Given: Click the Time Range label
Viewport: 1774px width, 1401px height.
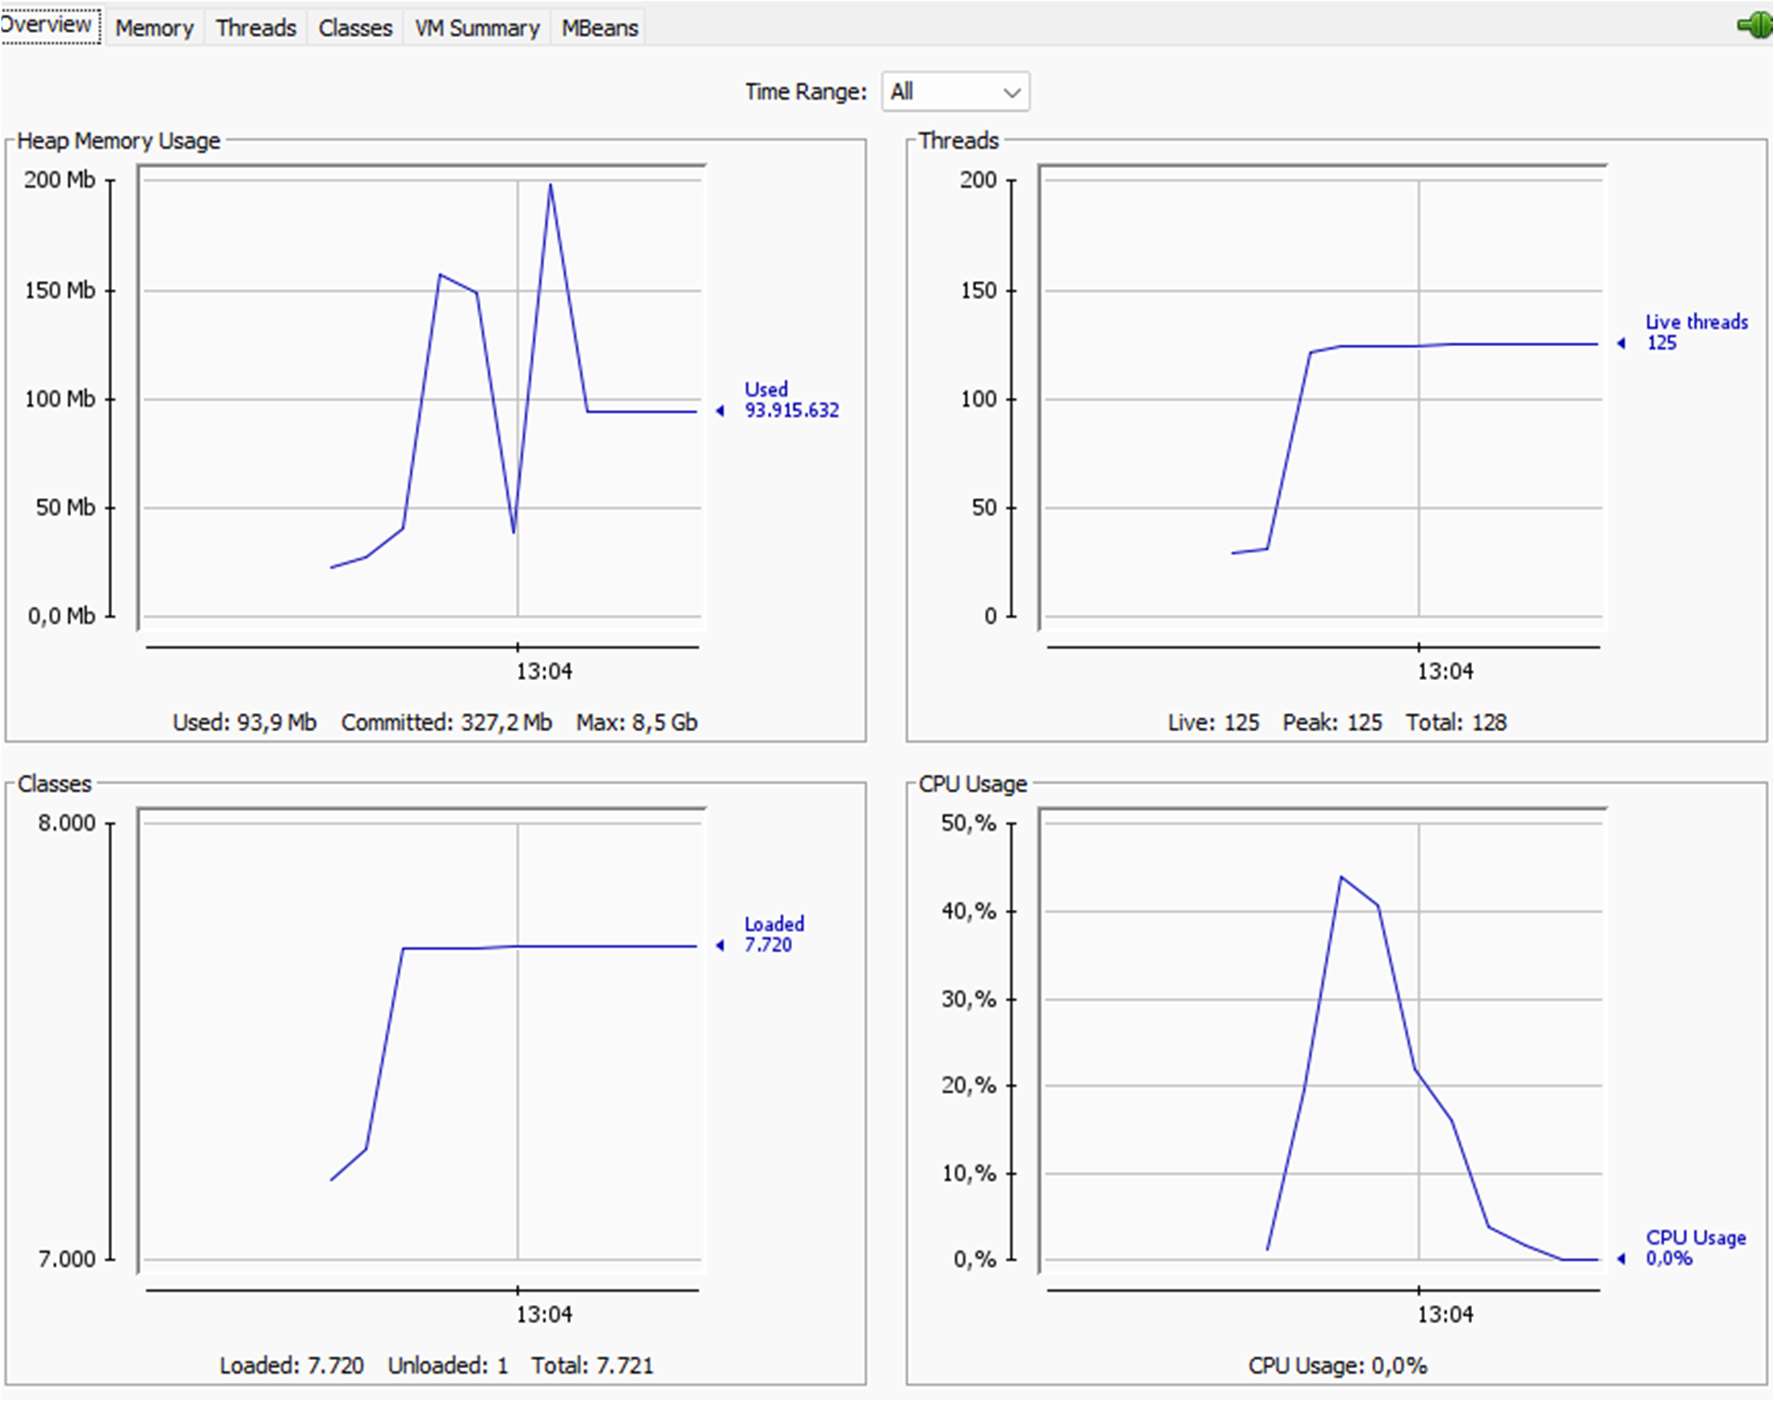Looking at the screenshot, I should click(x=805, y=92).
